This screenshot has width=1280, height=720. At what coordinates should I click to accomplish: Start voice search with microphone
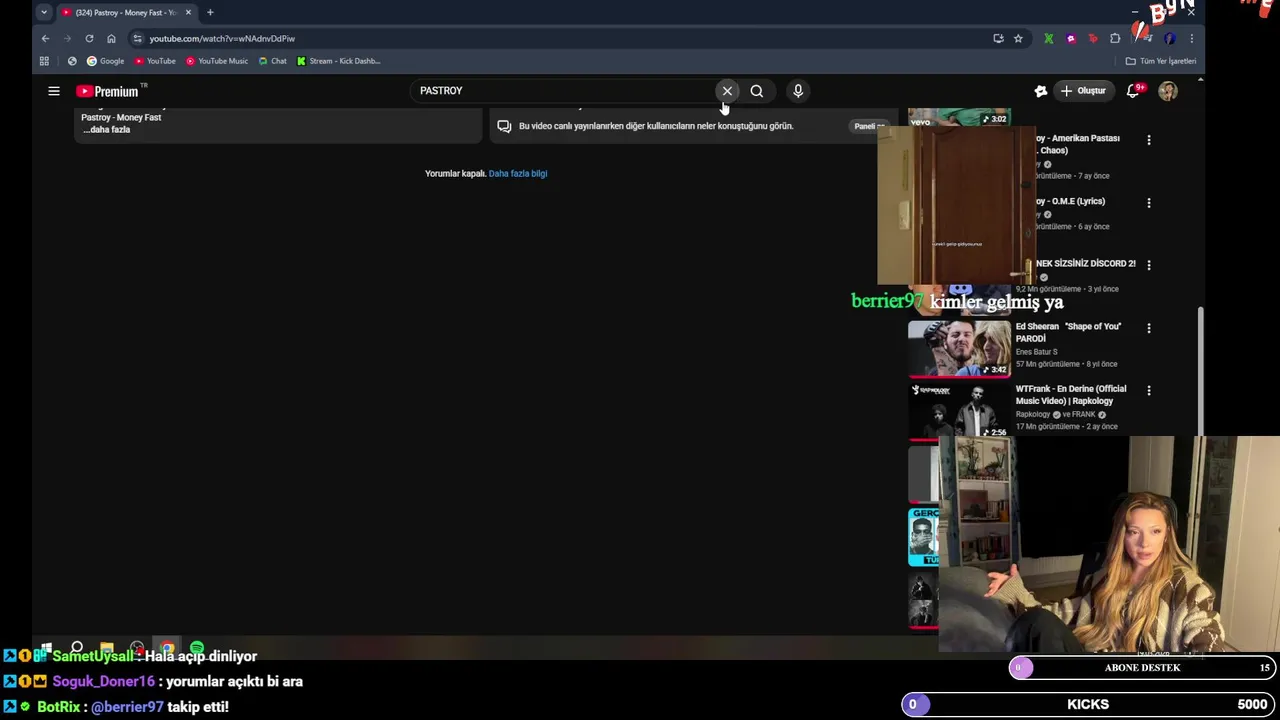tap(798, 91)
